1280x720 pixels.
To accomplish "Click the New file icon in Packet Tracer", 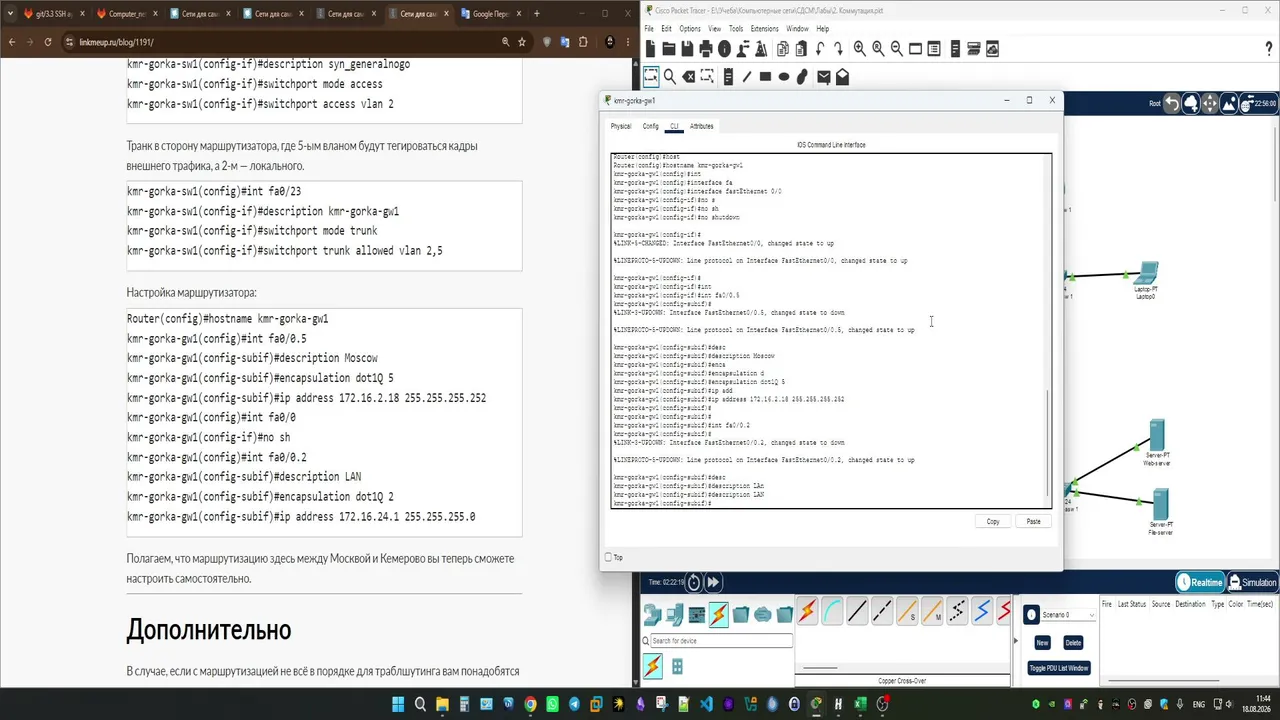I will (650, 49).
